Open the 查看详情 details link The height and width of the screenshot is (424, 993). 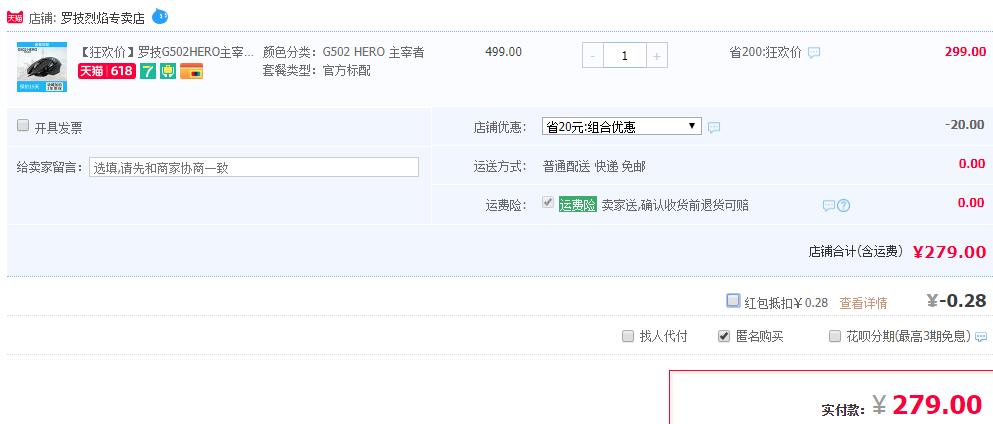tap(863, 303)
